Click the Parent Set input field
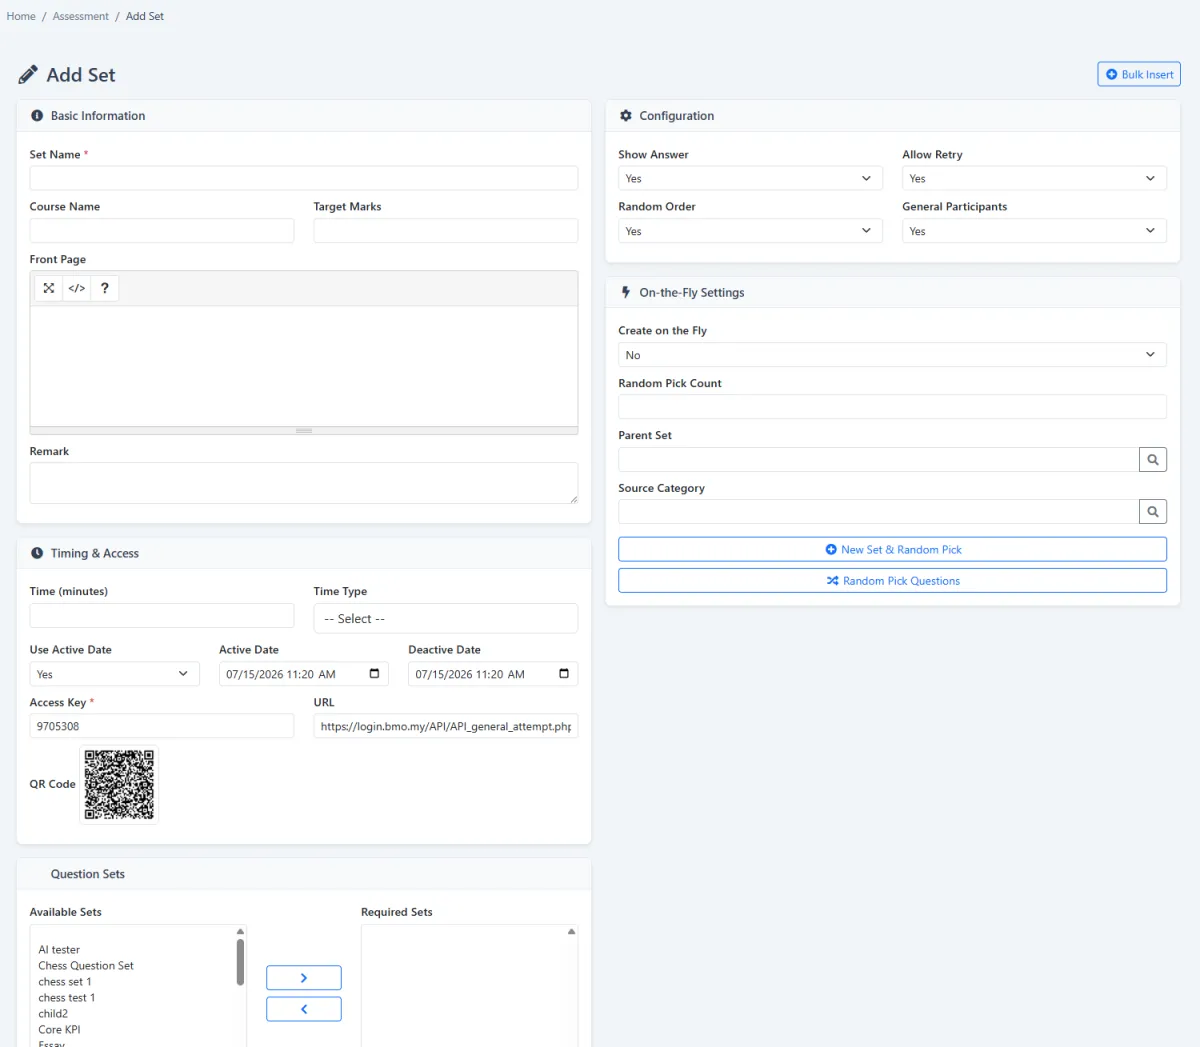The height and width of the screenshot is (1047, 1200). click(x=878, y=459)
